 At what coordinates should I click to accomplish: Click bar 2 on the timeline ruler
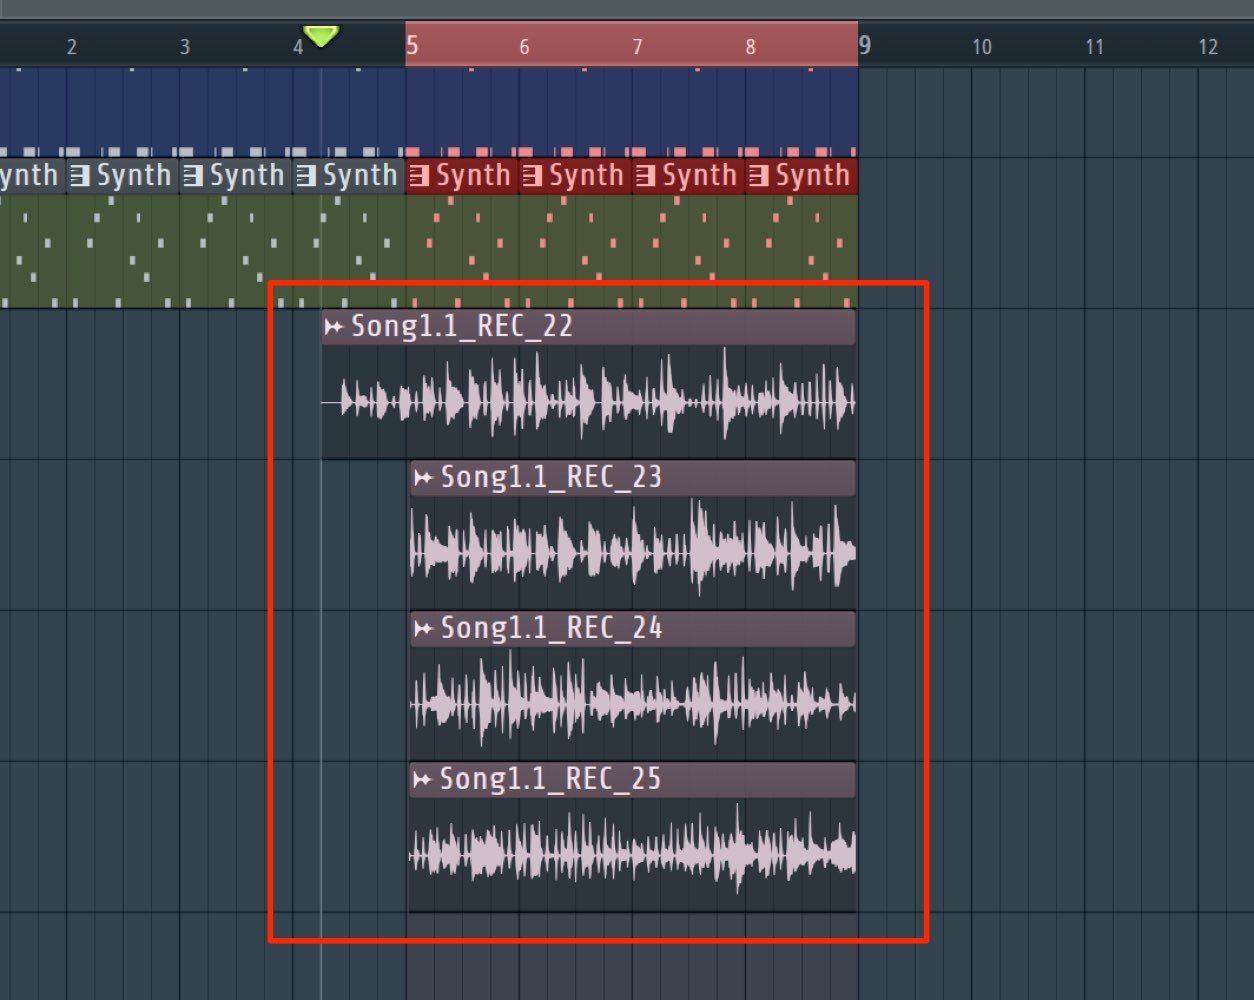71,47
